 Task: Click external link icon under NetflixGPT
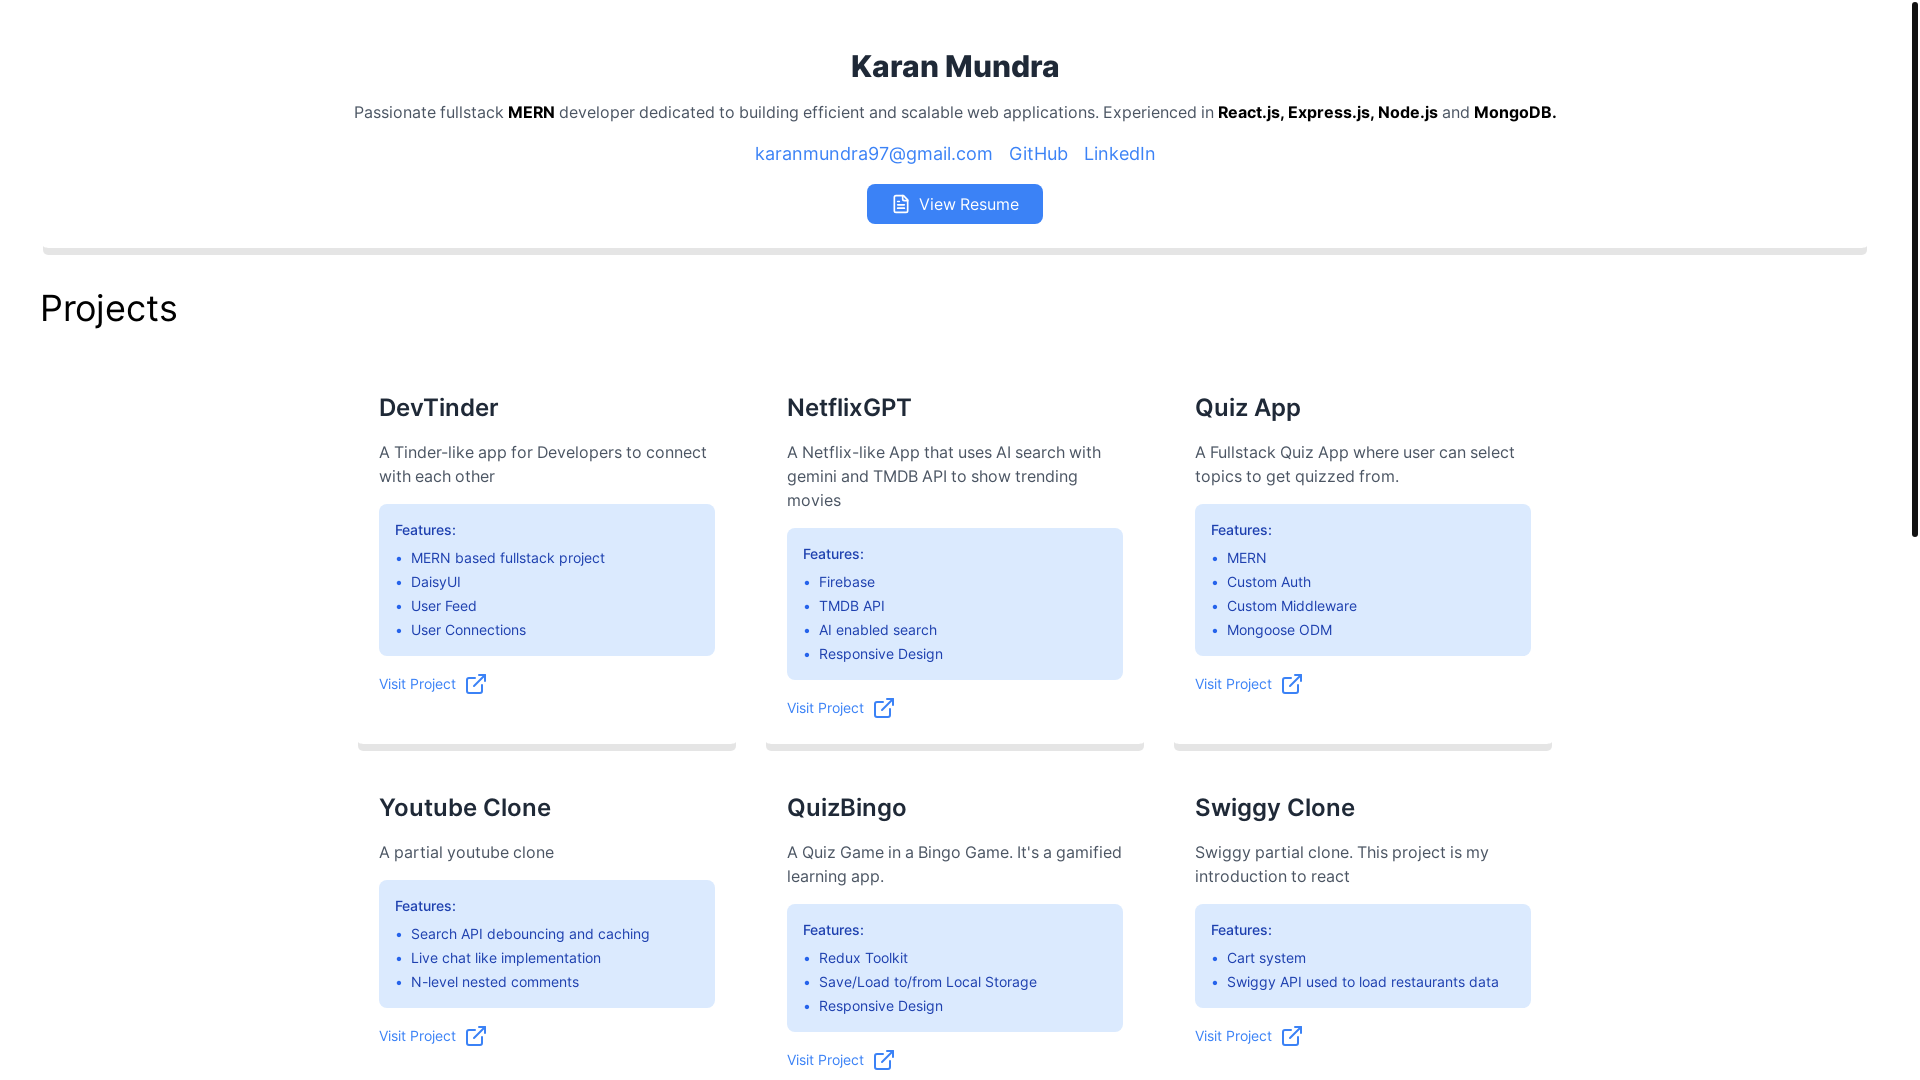[x=884, y=708]
